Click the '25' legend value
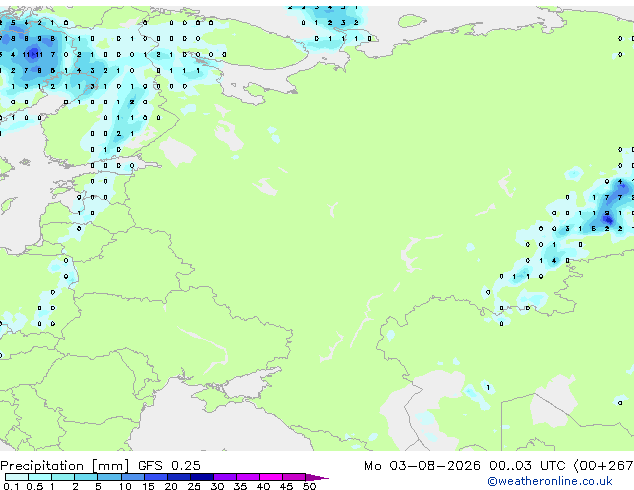Viewport: 634px width, 490px height. tap(194, 486)
